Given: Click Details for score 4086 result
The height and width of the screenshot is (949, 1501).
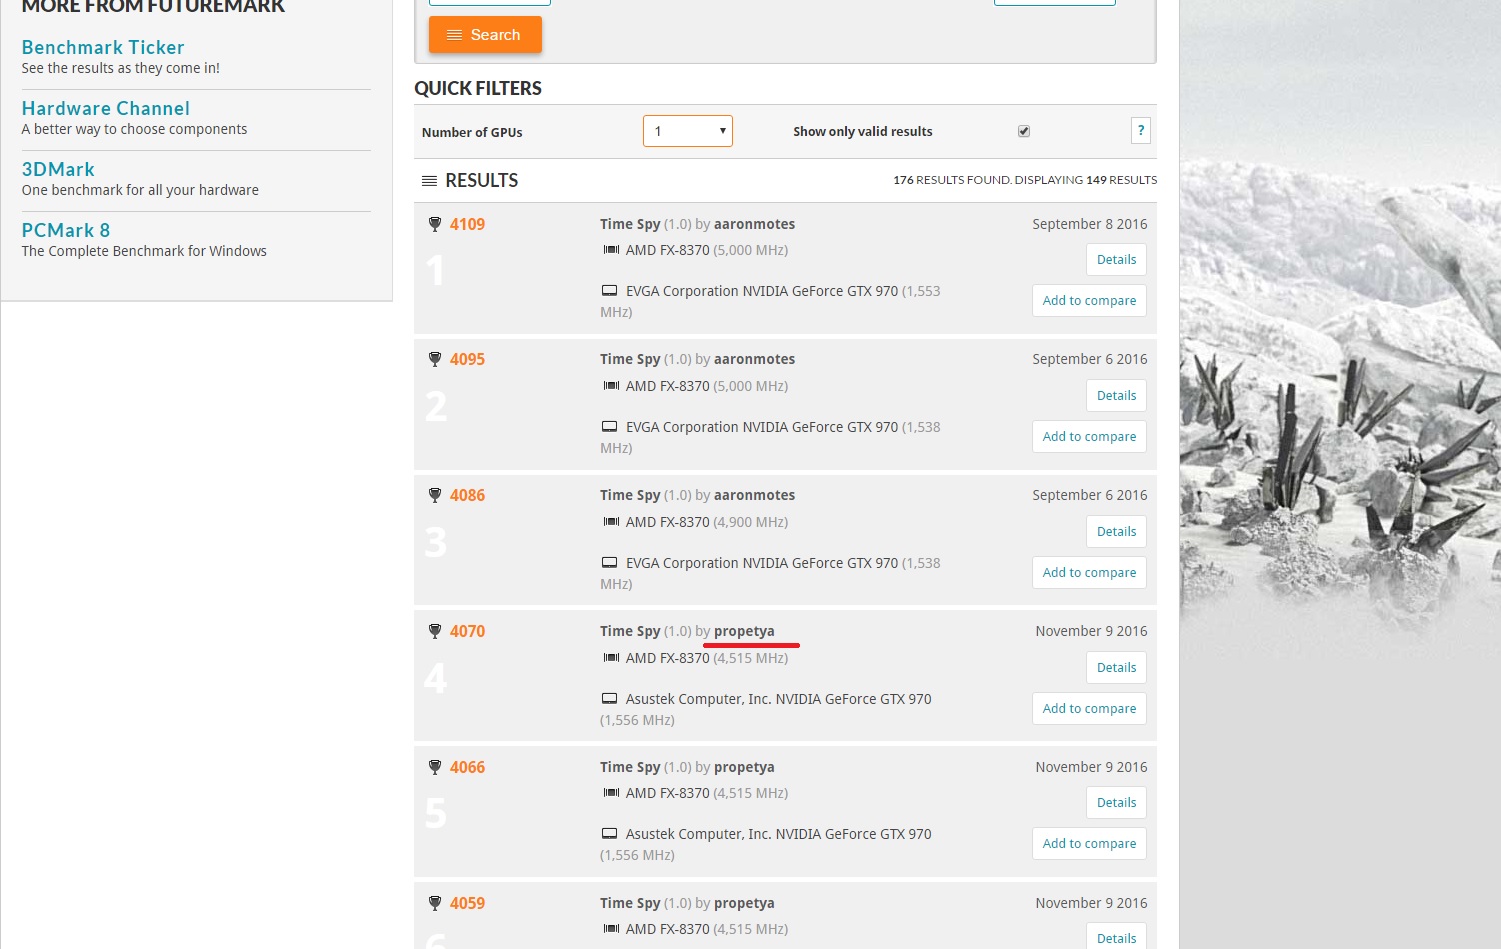Looking at the screenshot, I should click(x=1116, y=532).
